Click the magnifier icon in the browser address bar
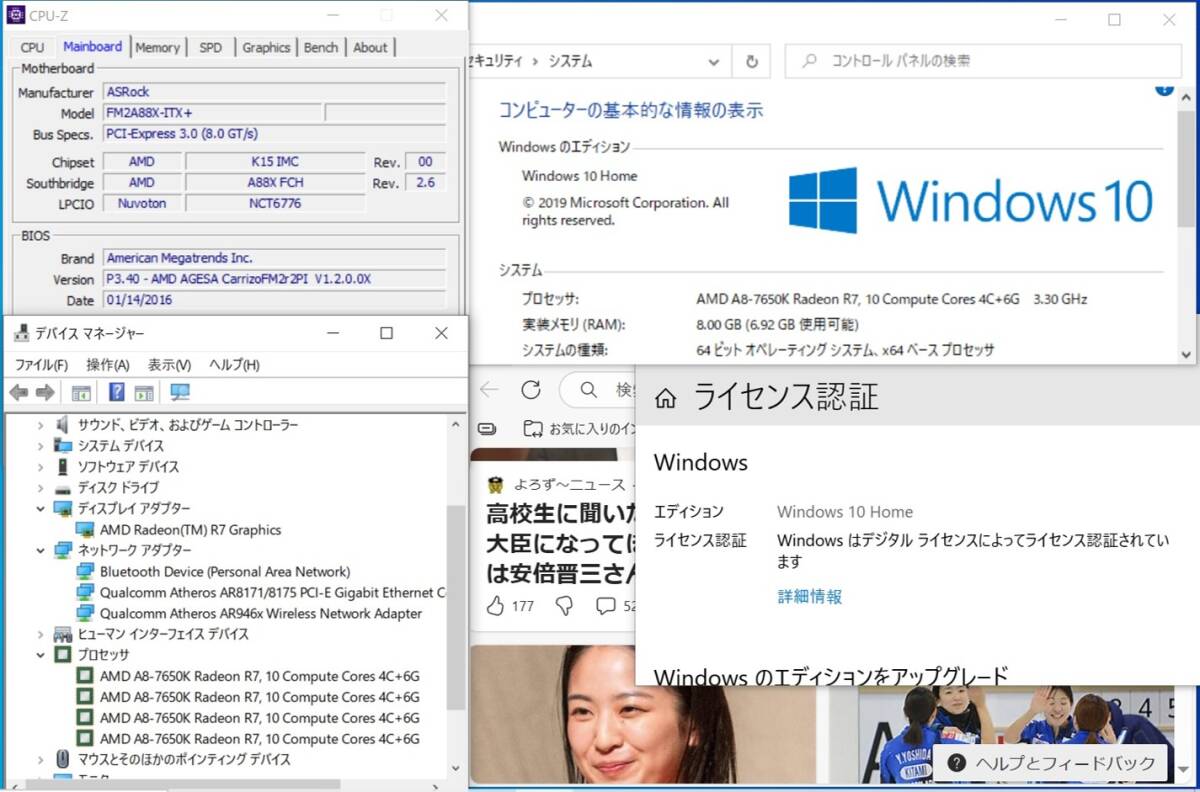The width and height of the screenshot is (1200, 792). point(590,389)
